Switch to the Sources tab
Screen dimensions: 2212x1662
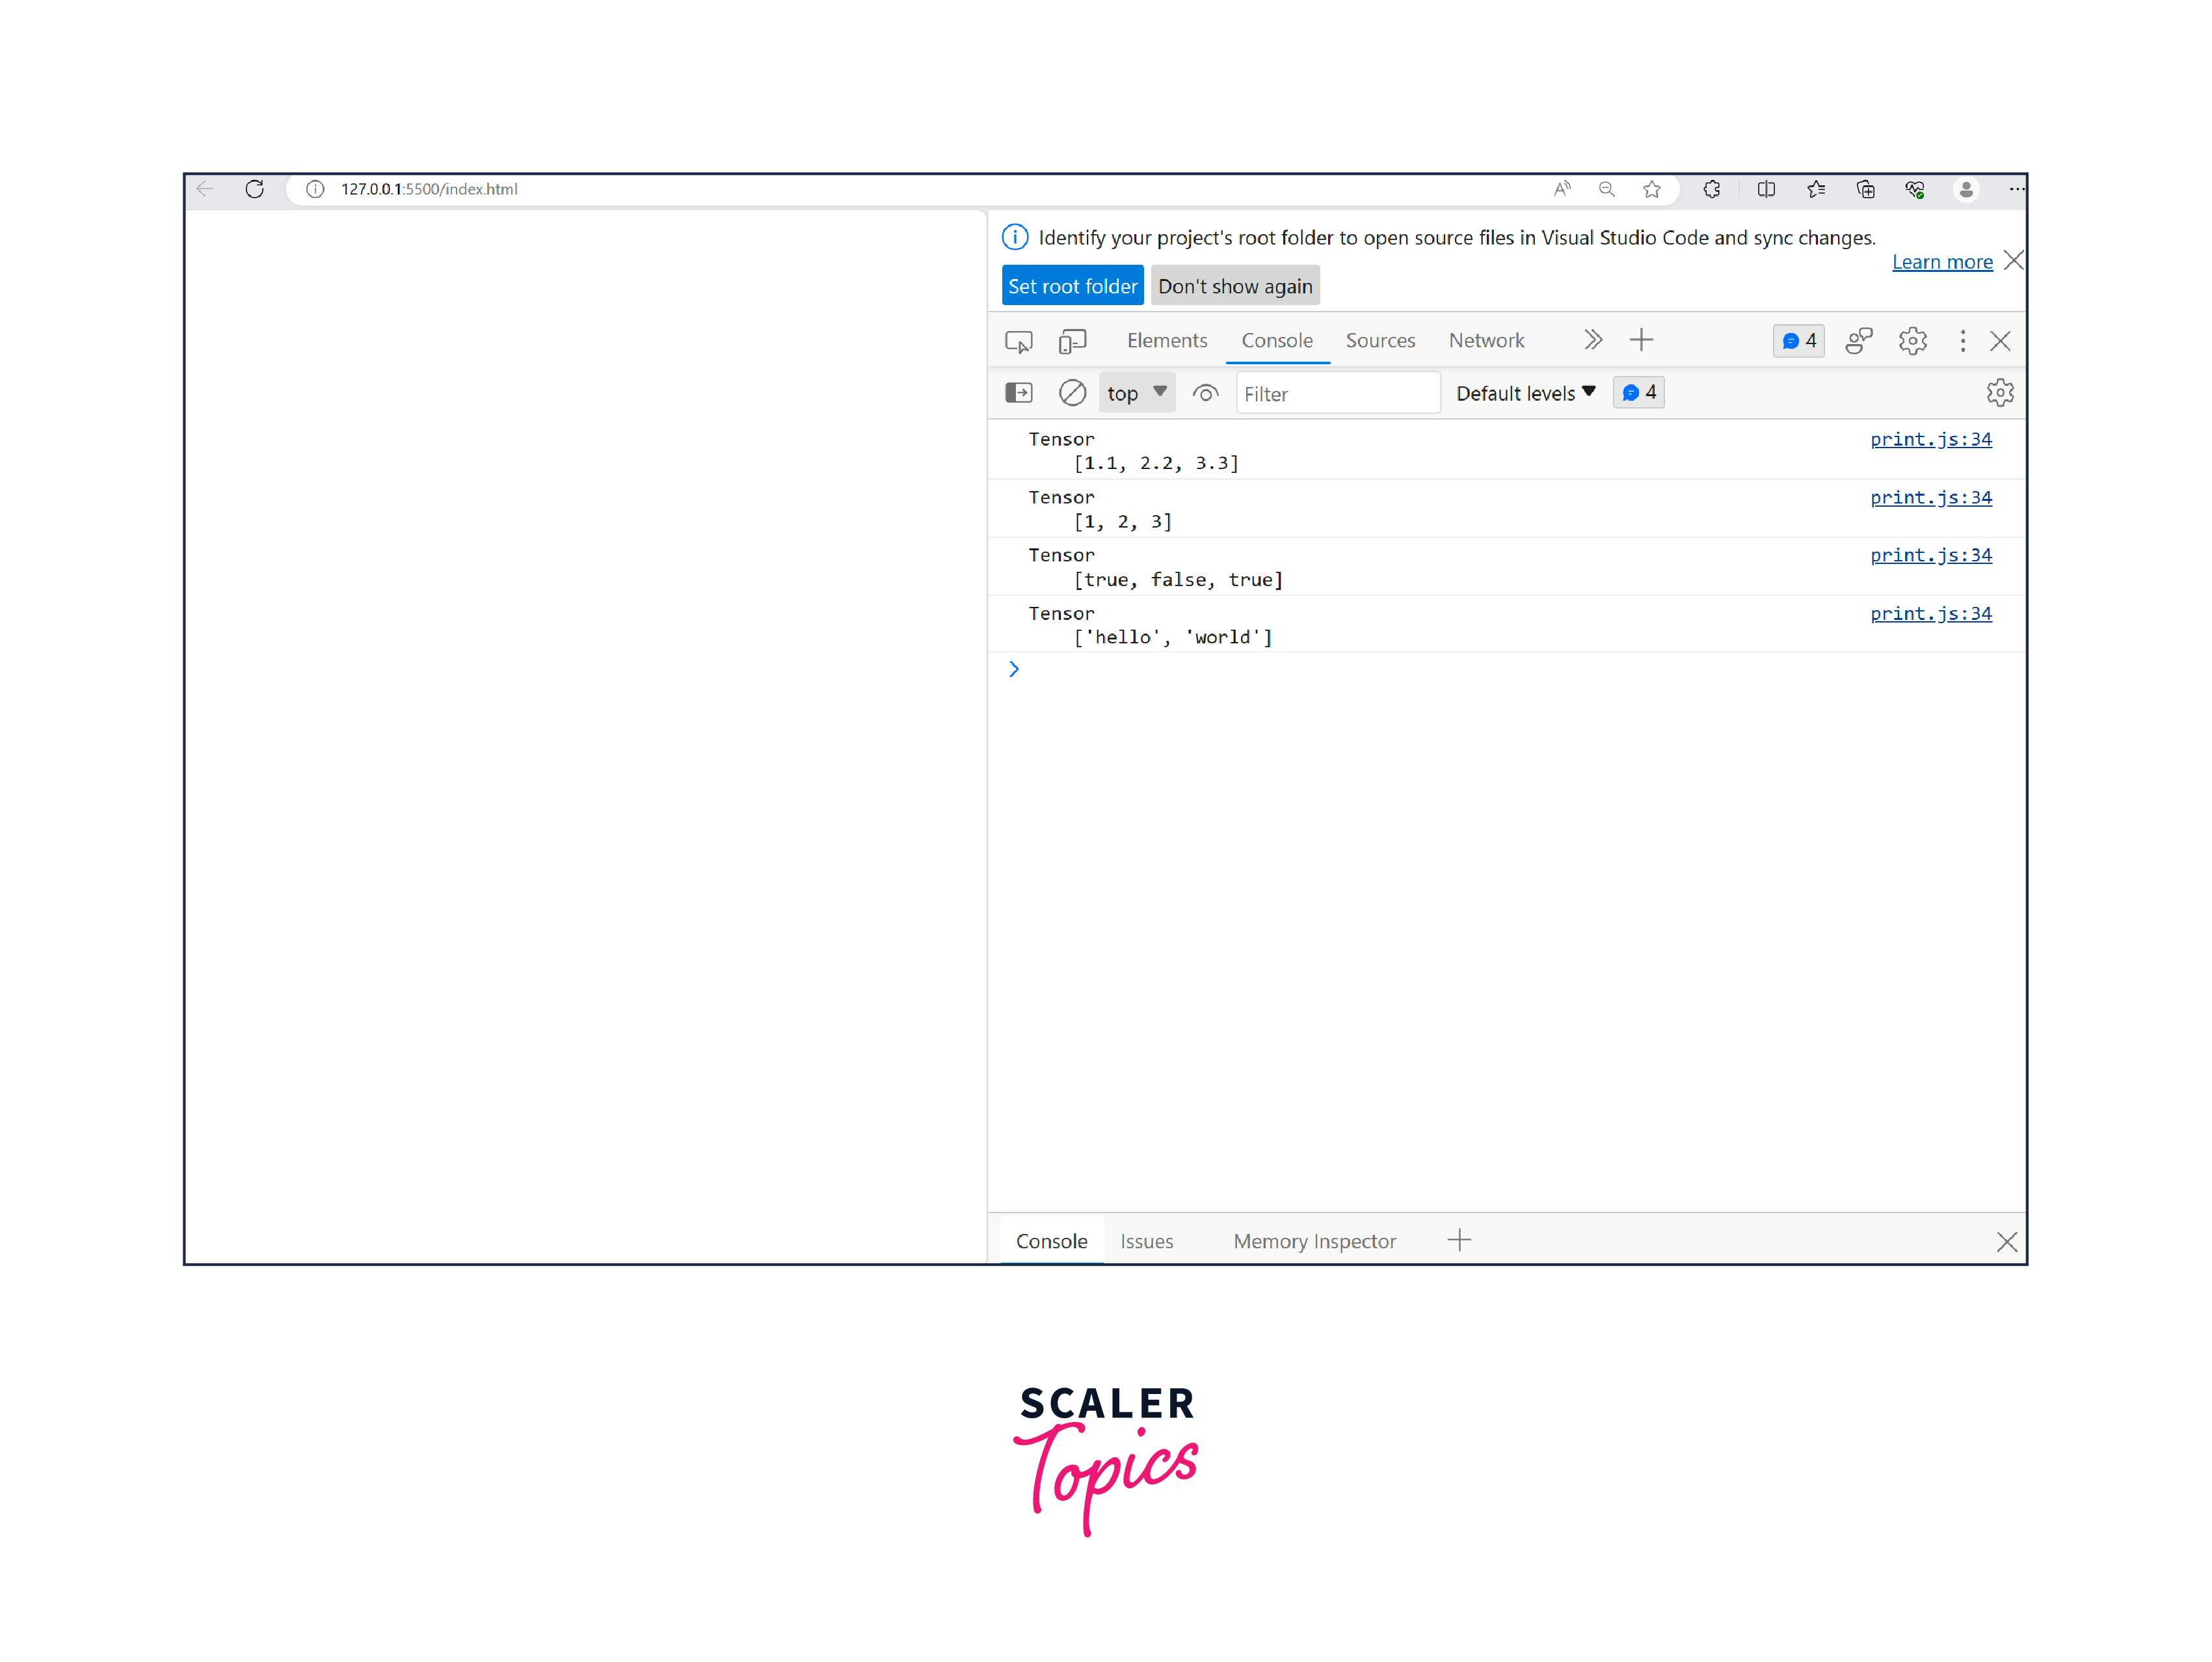(1380, 340)
